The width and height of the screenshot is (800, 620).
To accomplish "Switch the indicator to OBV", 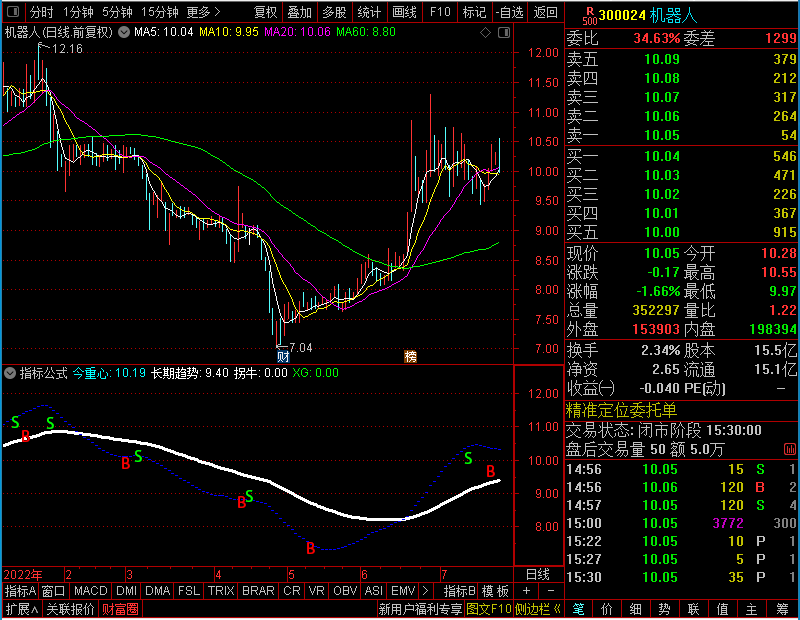I will pos(345,591).
